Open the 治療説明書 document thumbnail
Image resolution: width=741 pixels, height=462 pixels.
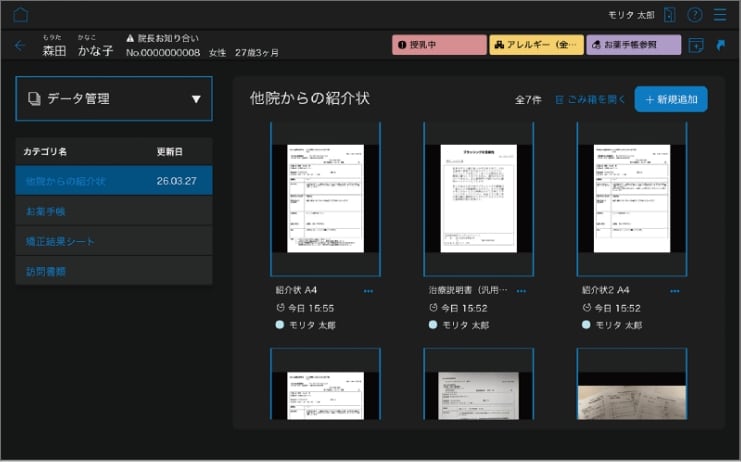click(479, 199)
